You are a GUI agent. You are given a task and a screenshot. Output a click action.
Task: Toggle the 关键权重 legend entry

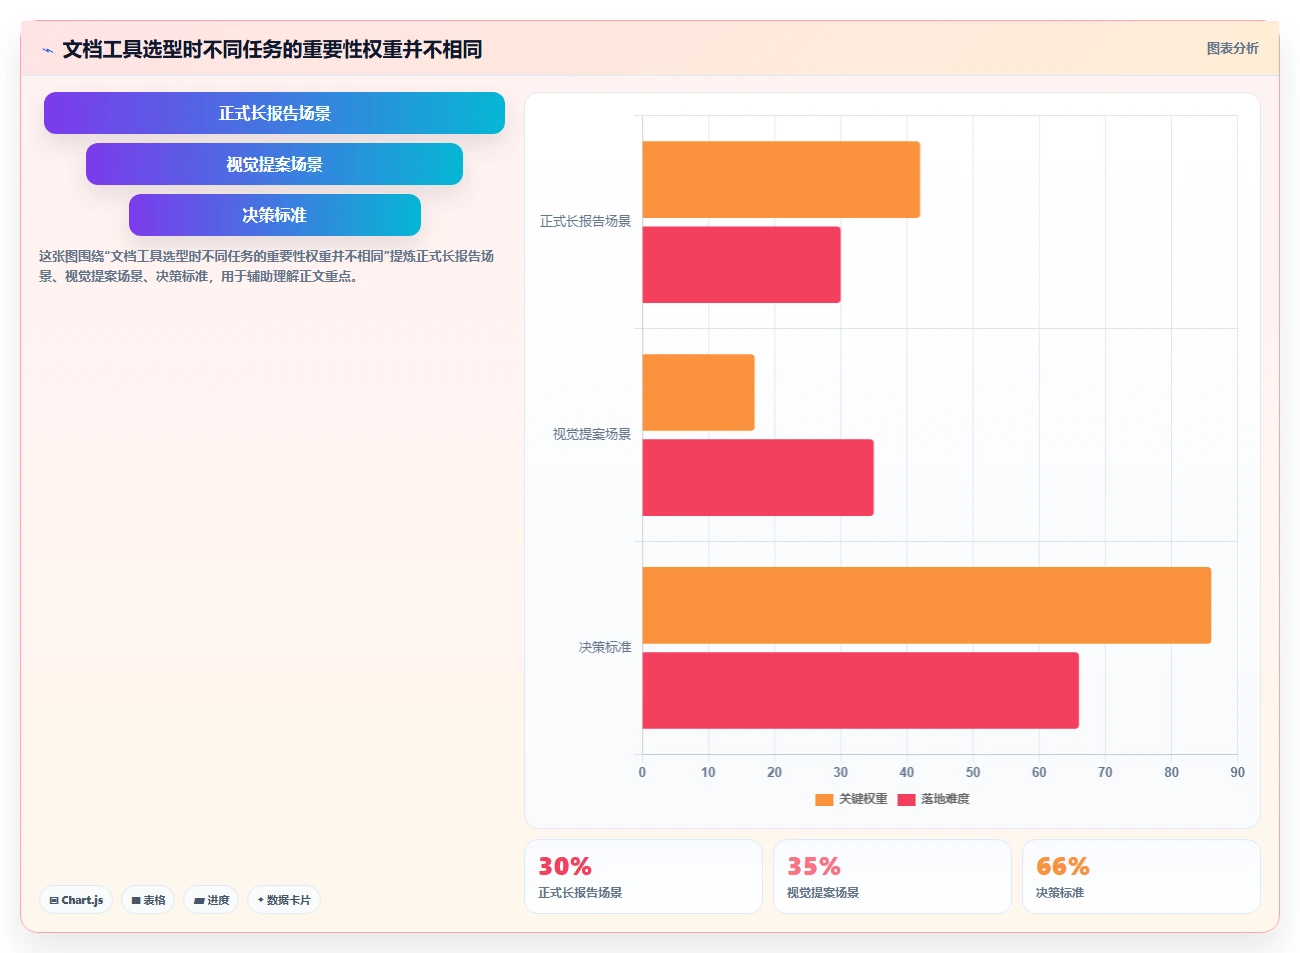[x=851, y=799]
